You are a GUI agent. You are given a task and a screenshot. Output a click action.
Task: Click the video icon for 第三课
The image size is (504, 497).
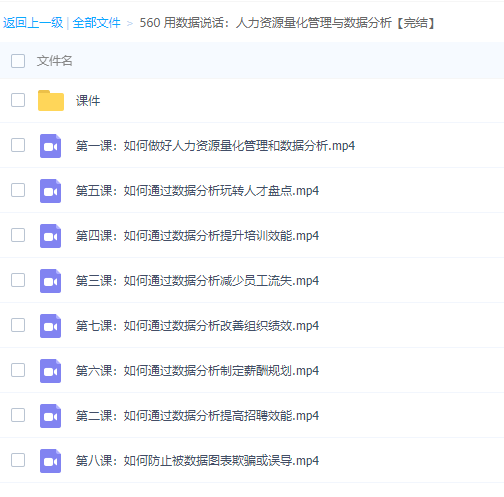tap(51, 281)
